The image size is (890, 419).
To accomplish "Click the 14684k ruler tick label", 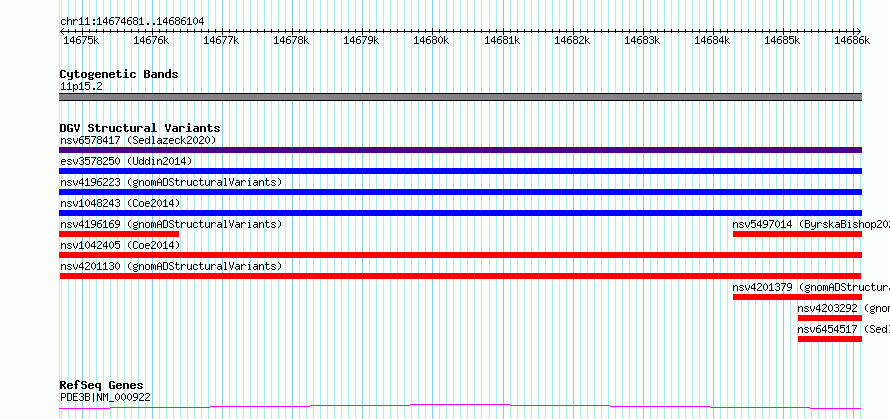I will pos(712,40).
